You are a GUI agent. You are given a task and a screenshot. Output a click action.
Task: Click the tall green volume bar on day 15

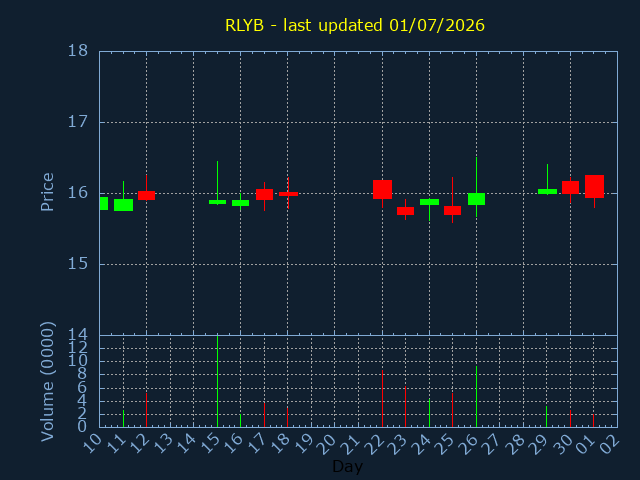(x=218, y=381)
